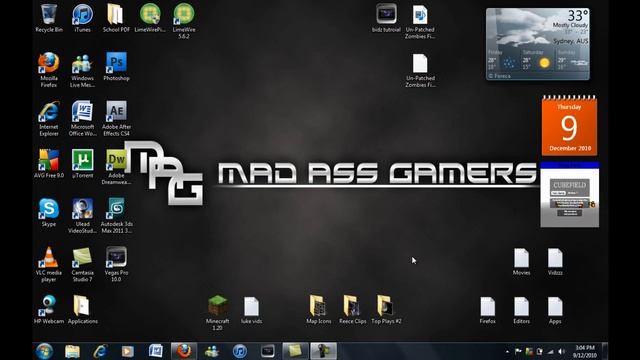
Task: Switch to Firefox window on the taskbar
Action: click(184, 351)
